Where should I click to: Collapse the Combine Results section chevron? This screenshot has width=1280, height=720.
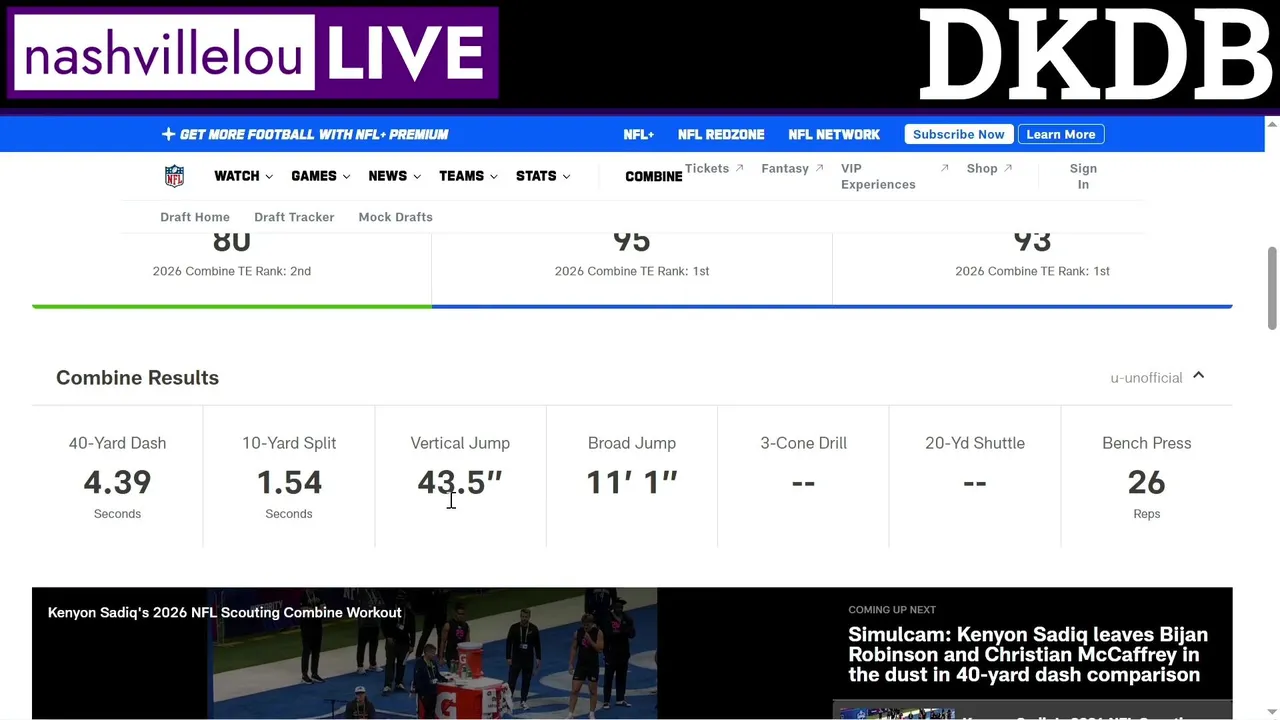point(1198,376)
